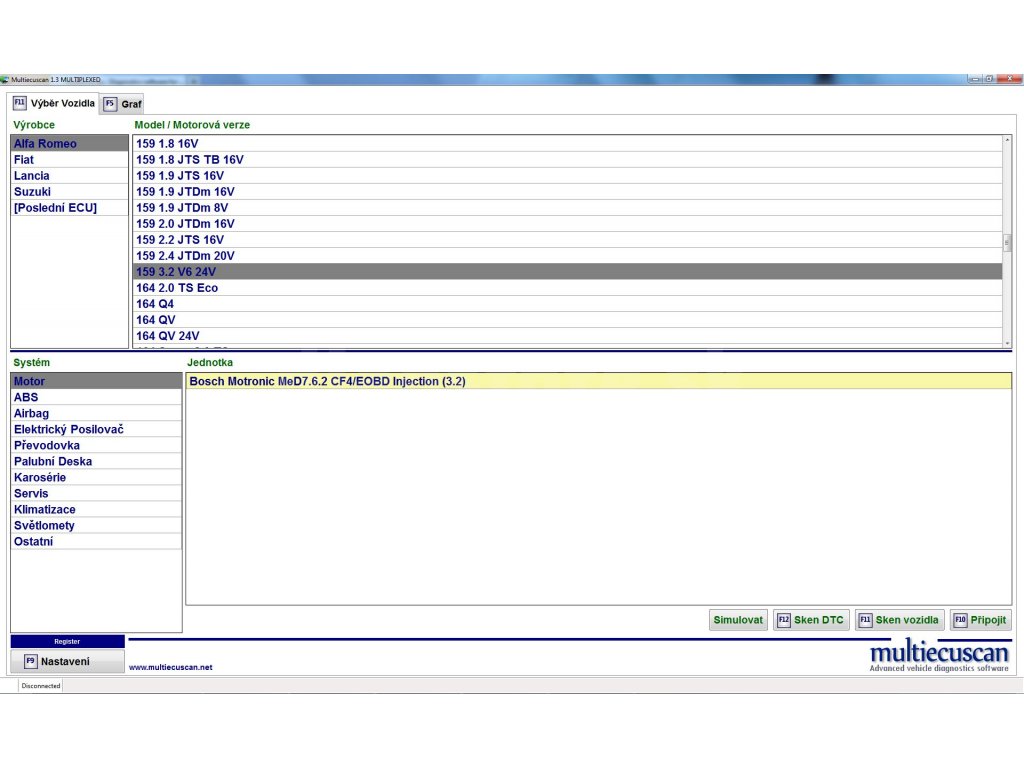This screenshot has width=1024, height=768.
Task: Open Nastavení settings
Action: [67, 661]
